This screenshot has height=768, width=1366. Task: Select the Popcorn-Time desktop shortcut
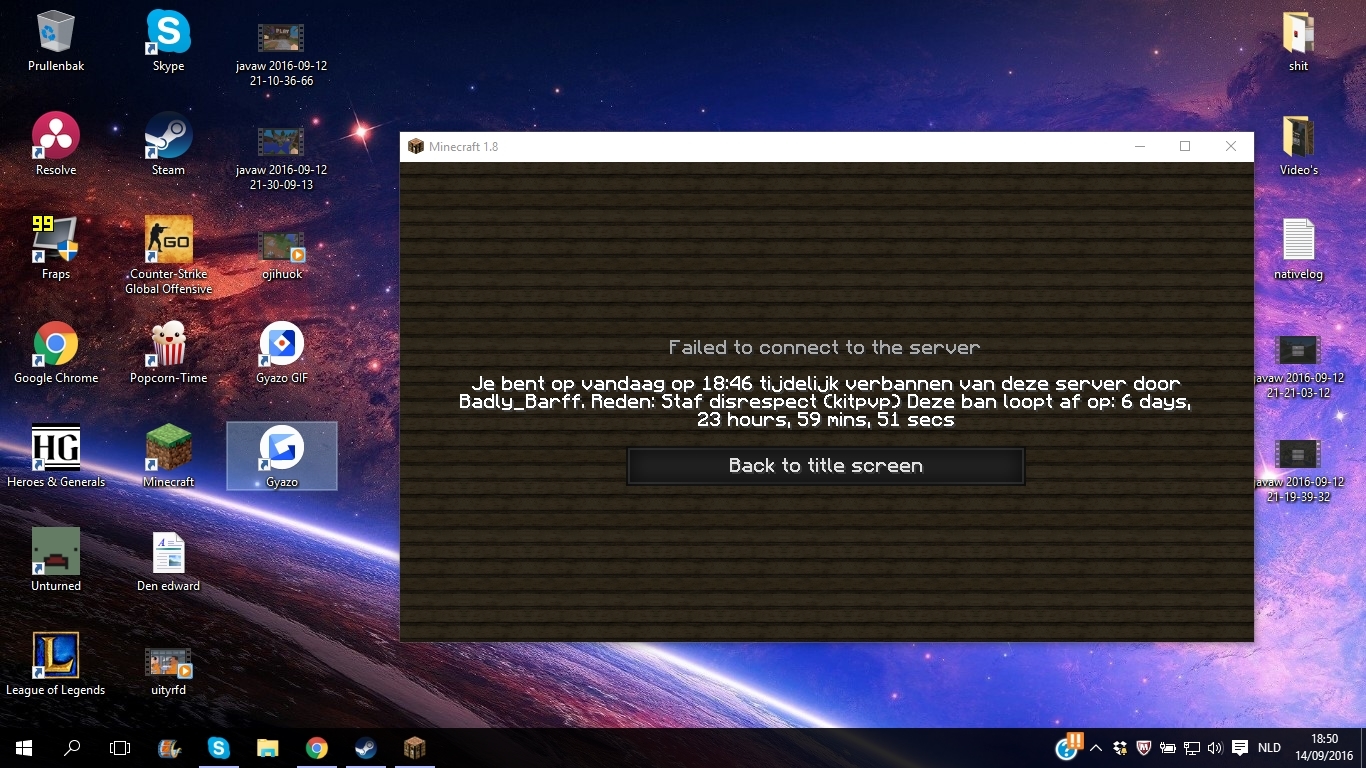(x=168, y=353)
